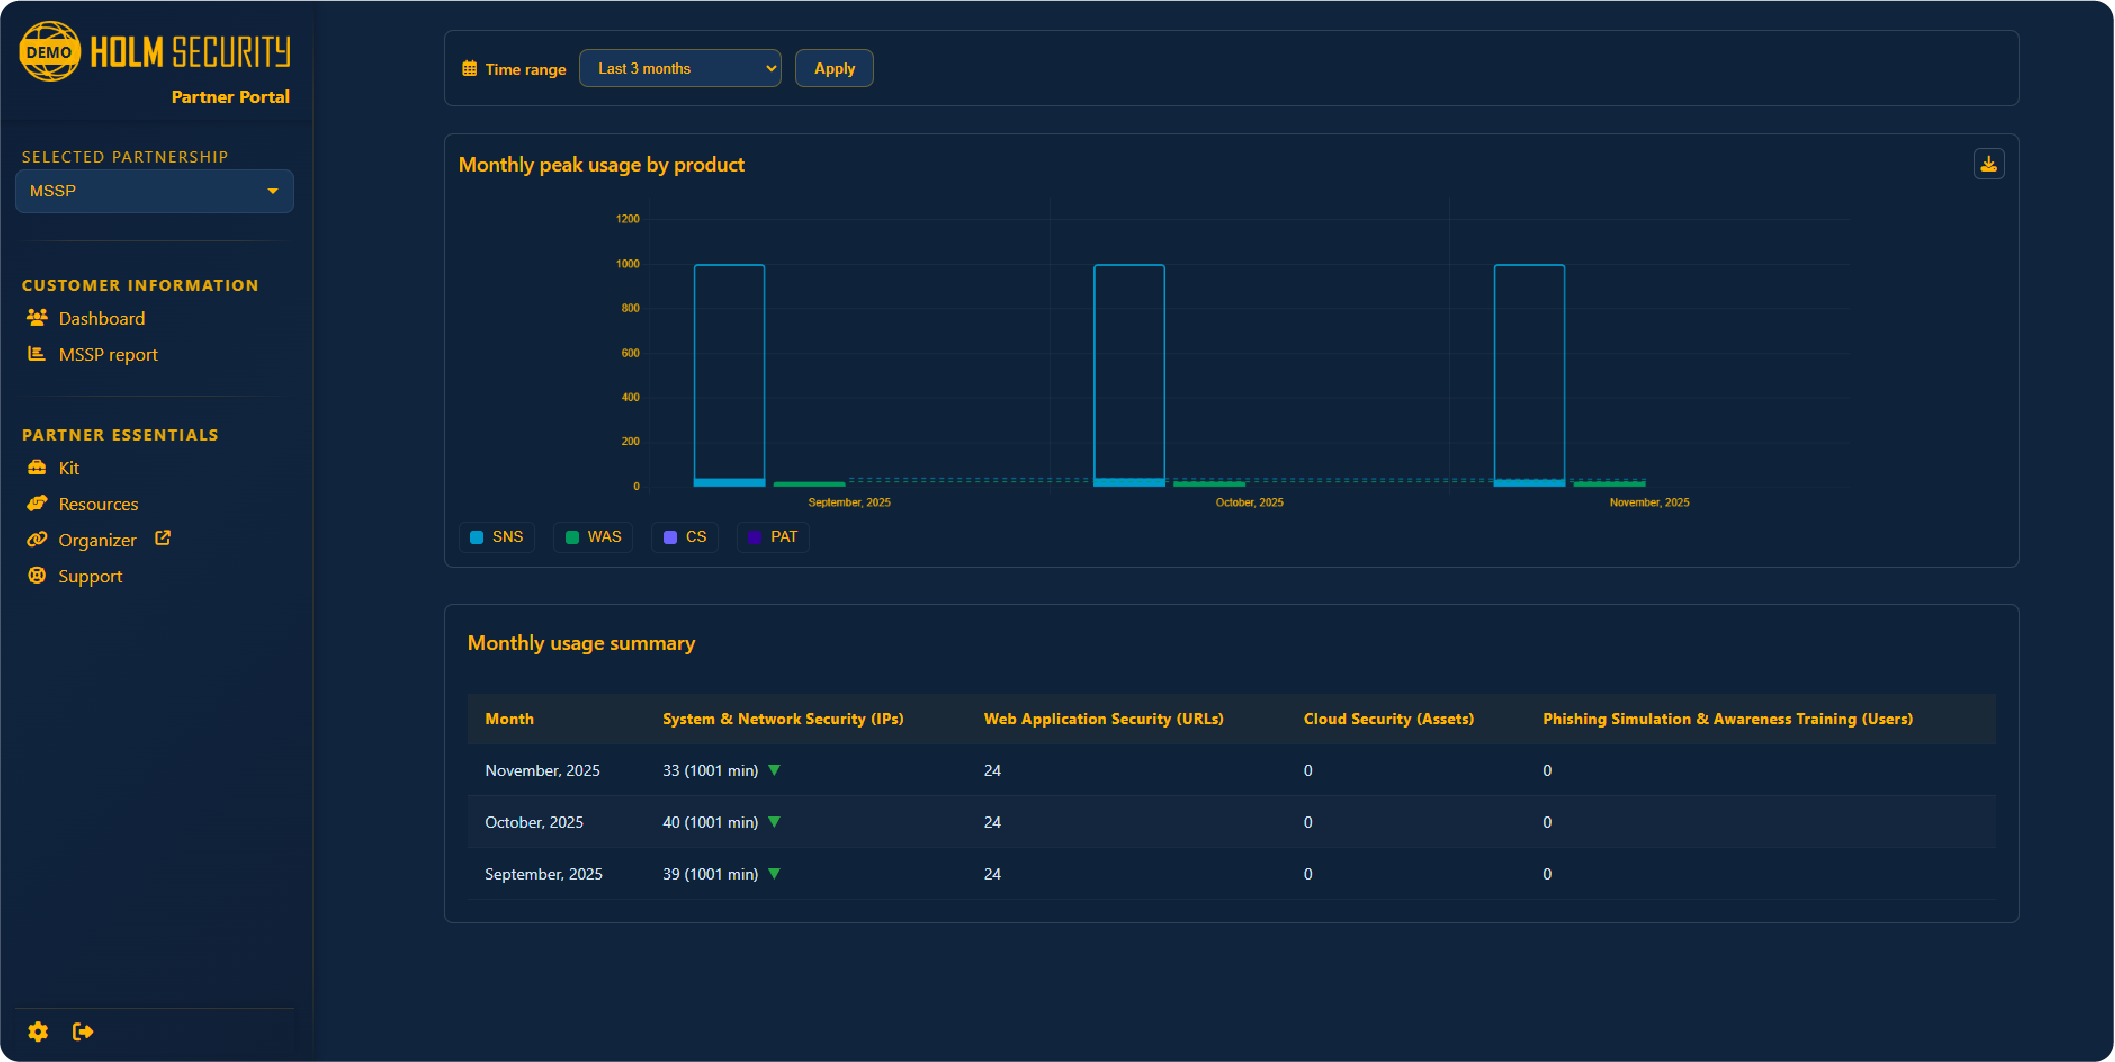2115x1062 pixels.
Task: Click the Kit briefcase icon
Action: click(x=37, y=467)
